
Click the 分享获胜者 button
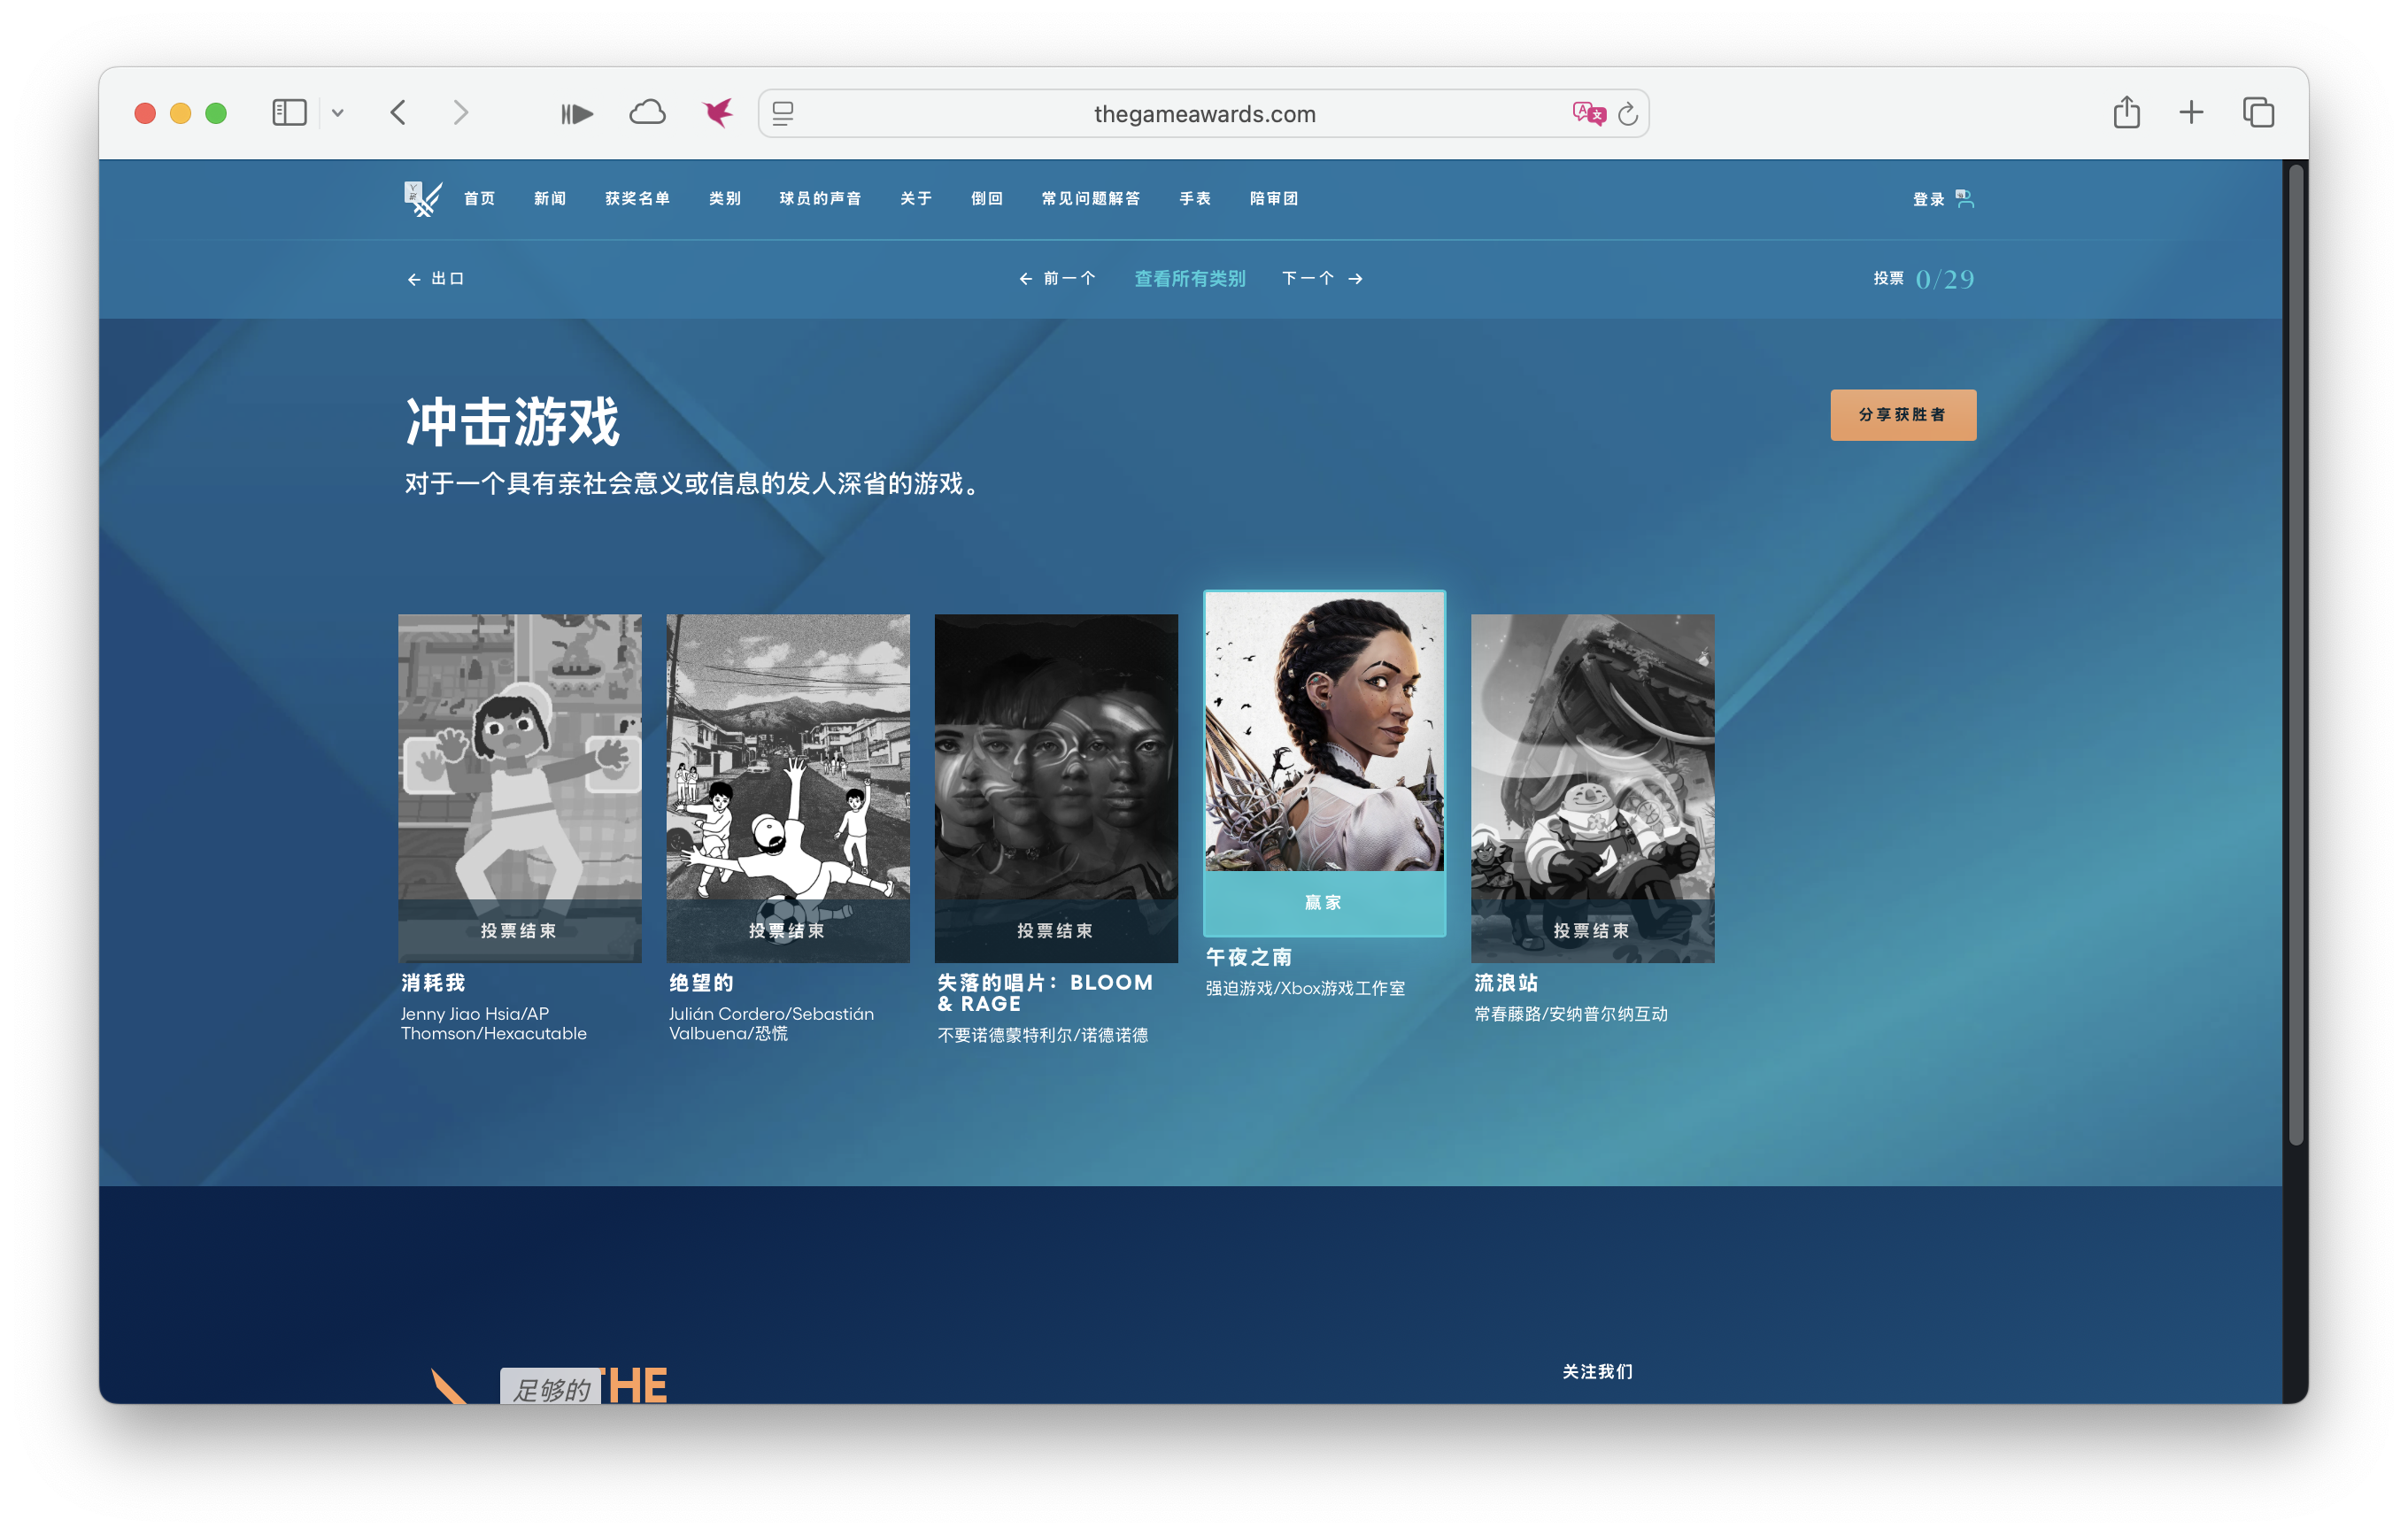click(1902, 414)
